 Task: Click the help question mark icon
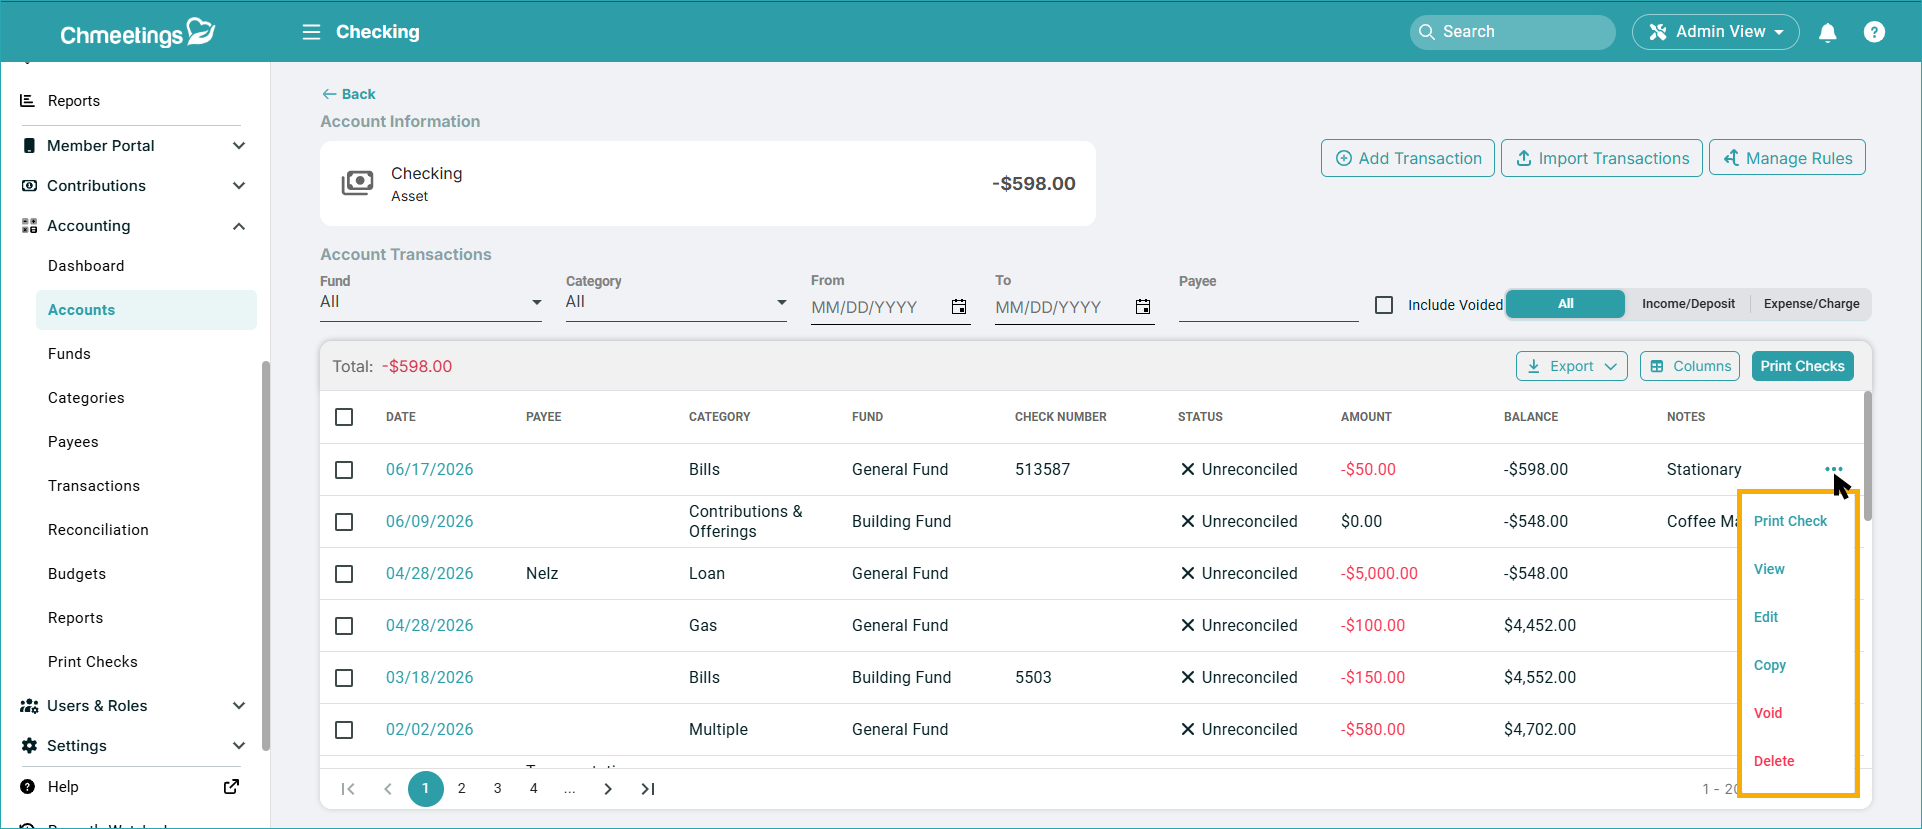1875,32
